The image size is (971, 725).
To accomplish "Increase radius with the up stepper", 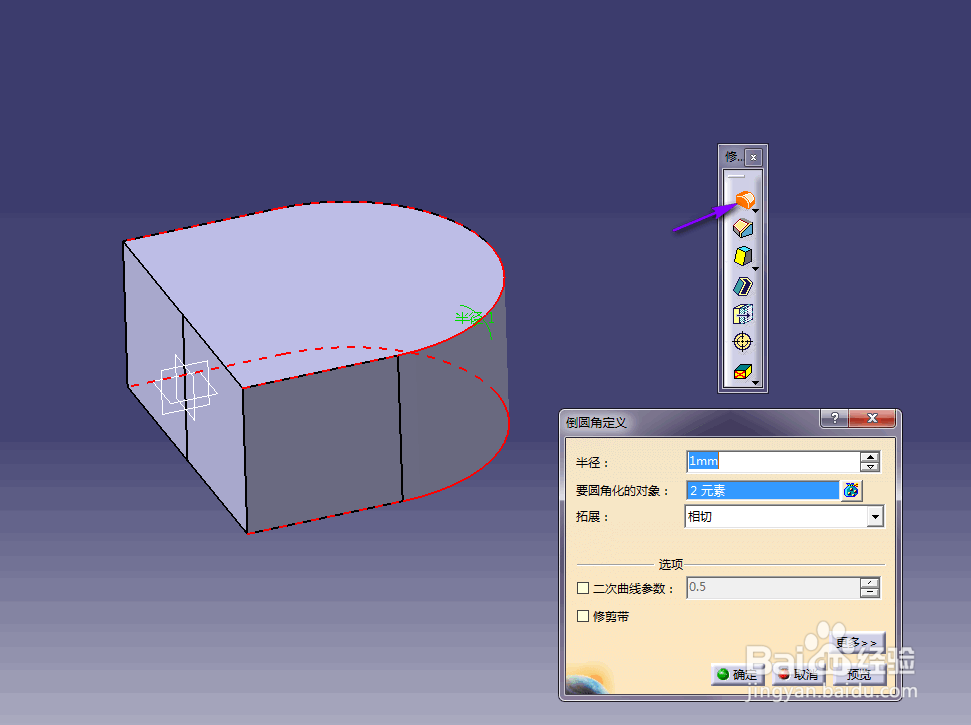I will pyautogui.click(x=870, y=457).
